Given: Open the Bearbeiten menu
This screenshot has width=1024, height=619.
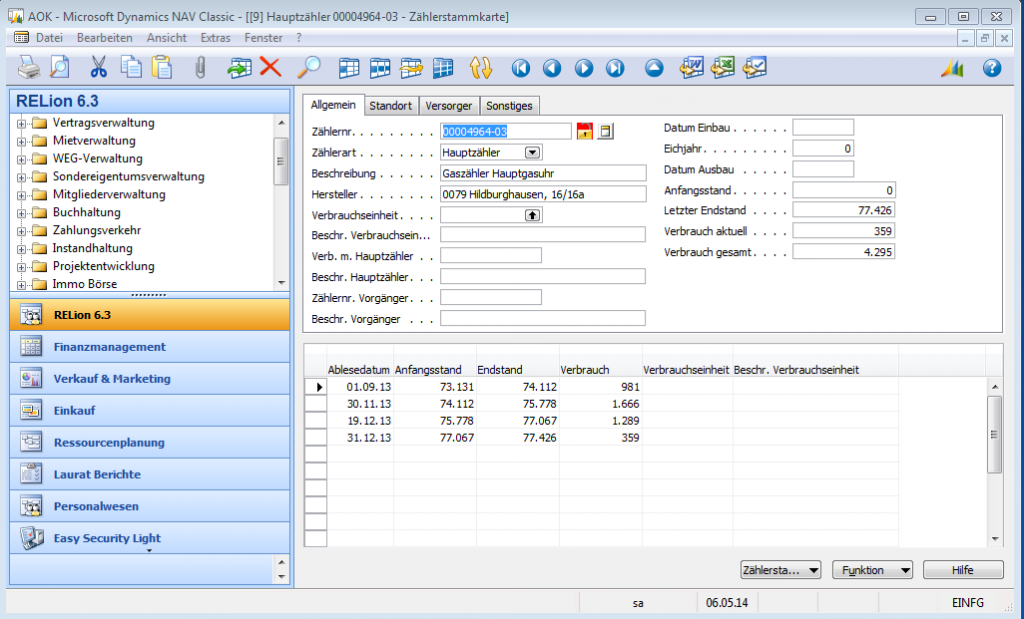Looking at the screenshot, I should click(104, 38).
